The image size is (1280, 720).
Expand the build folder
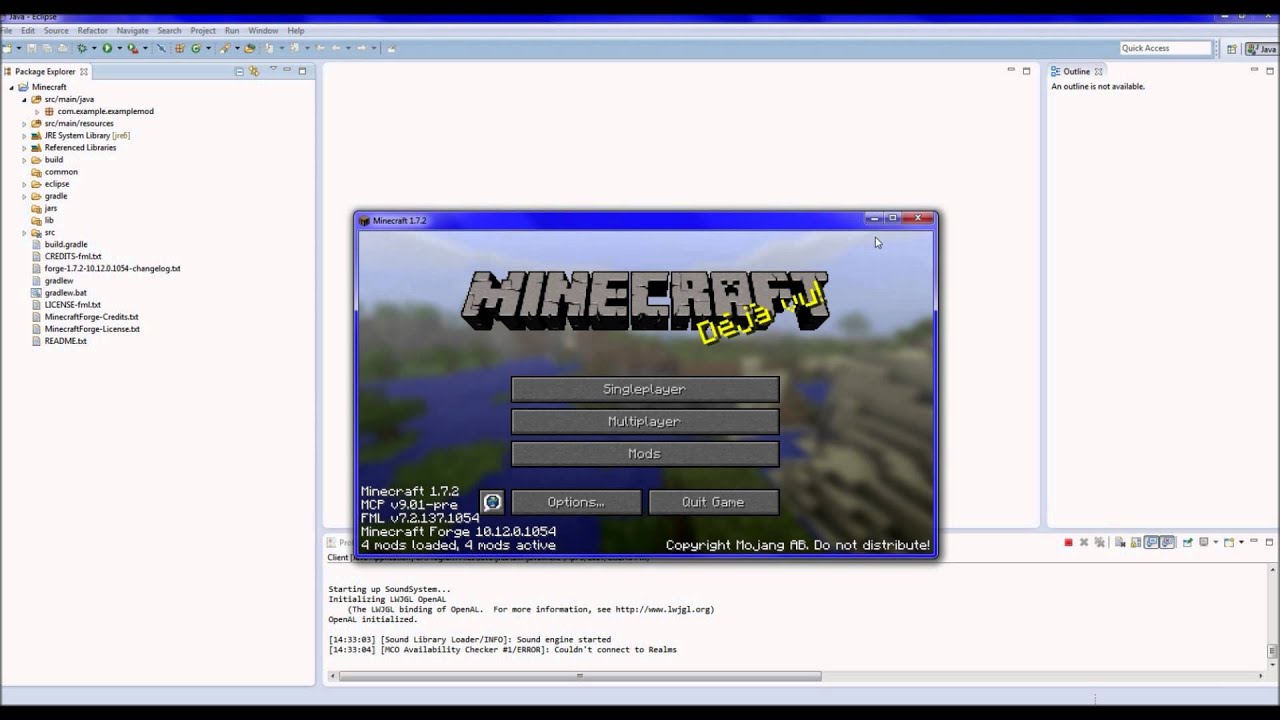pyautogui.click(x=24, y=160)
